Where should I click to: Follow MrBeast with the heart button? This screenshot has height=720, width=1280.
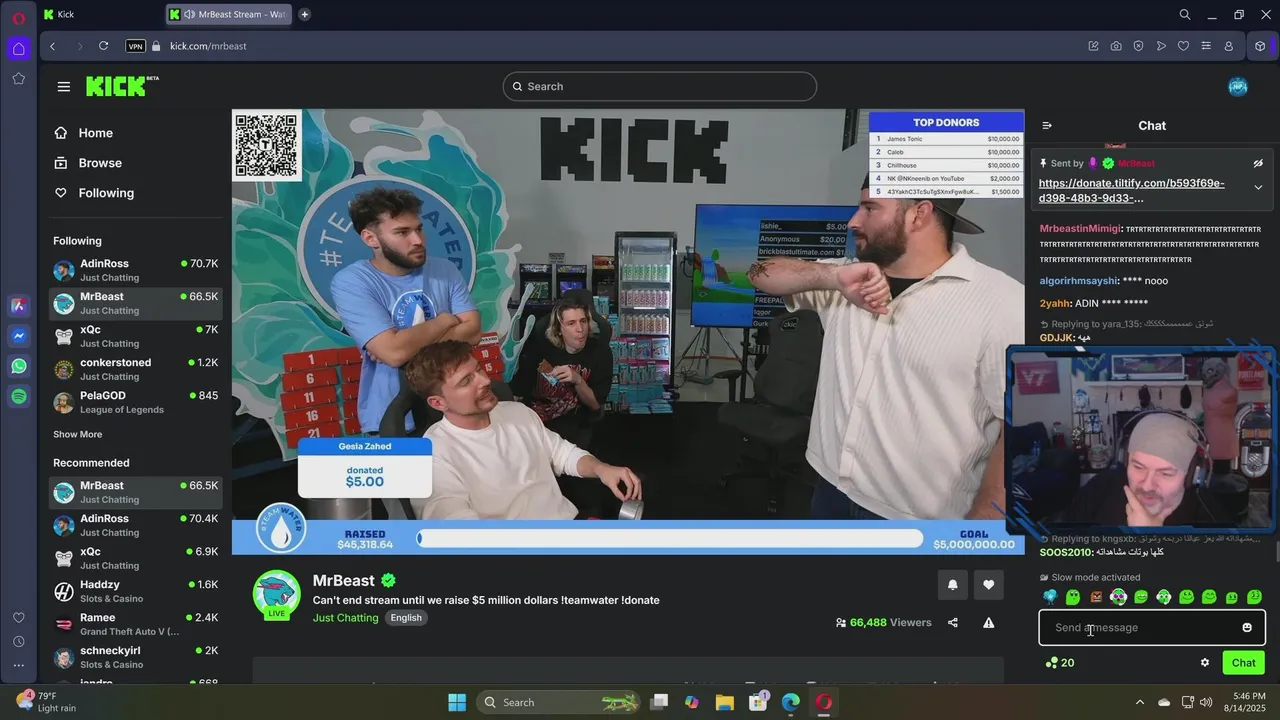pyautogui.click(x=988, y=585)
